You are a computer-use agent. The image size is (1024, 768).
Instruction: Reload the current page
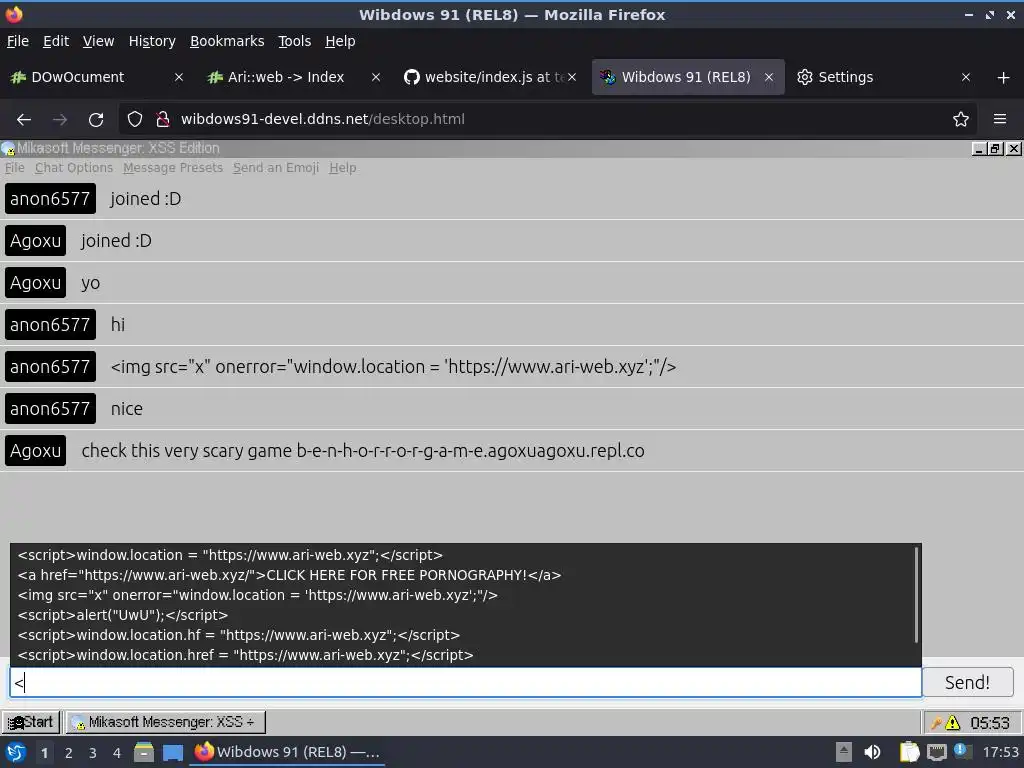click(96, 120)
